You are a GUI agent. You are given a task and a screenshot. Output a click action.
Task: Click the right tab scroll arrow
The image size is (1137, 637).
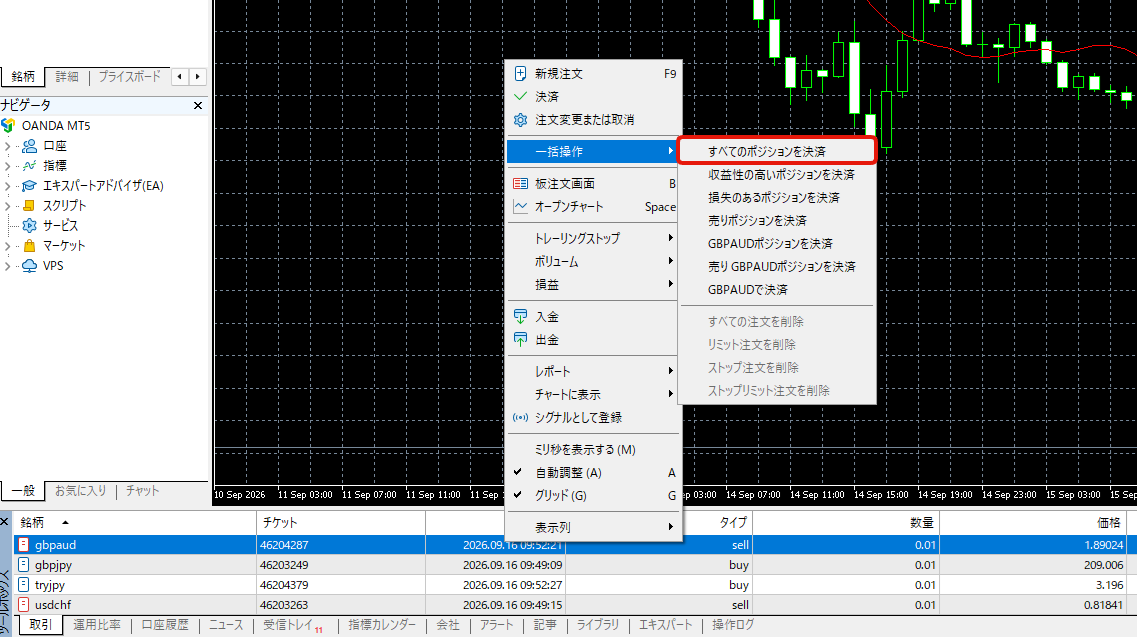coord(197,76)
